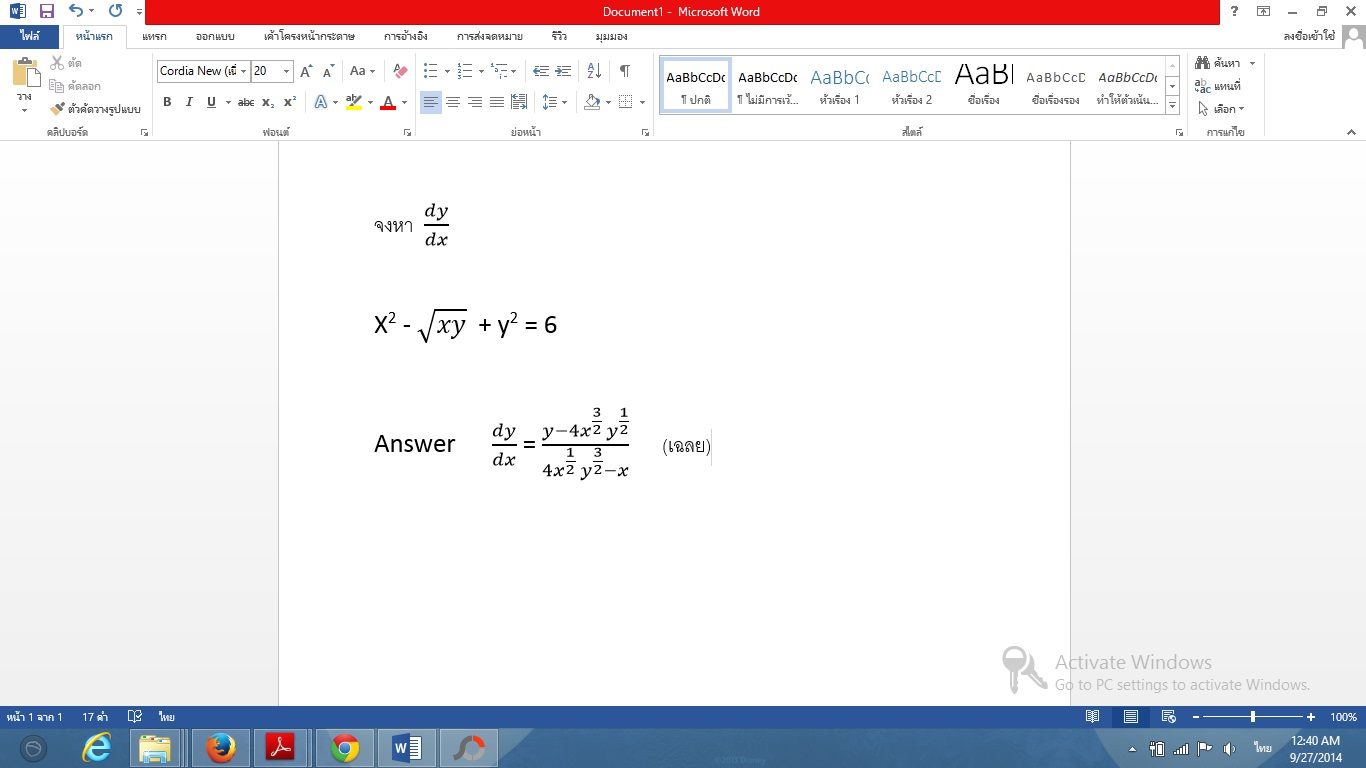Image resolution: width=1366 pixels, height=768 pixels.
Task: Expand the font size dropdown showing 20
Action: 287,71
